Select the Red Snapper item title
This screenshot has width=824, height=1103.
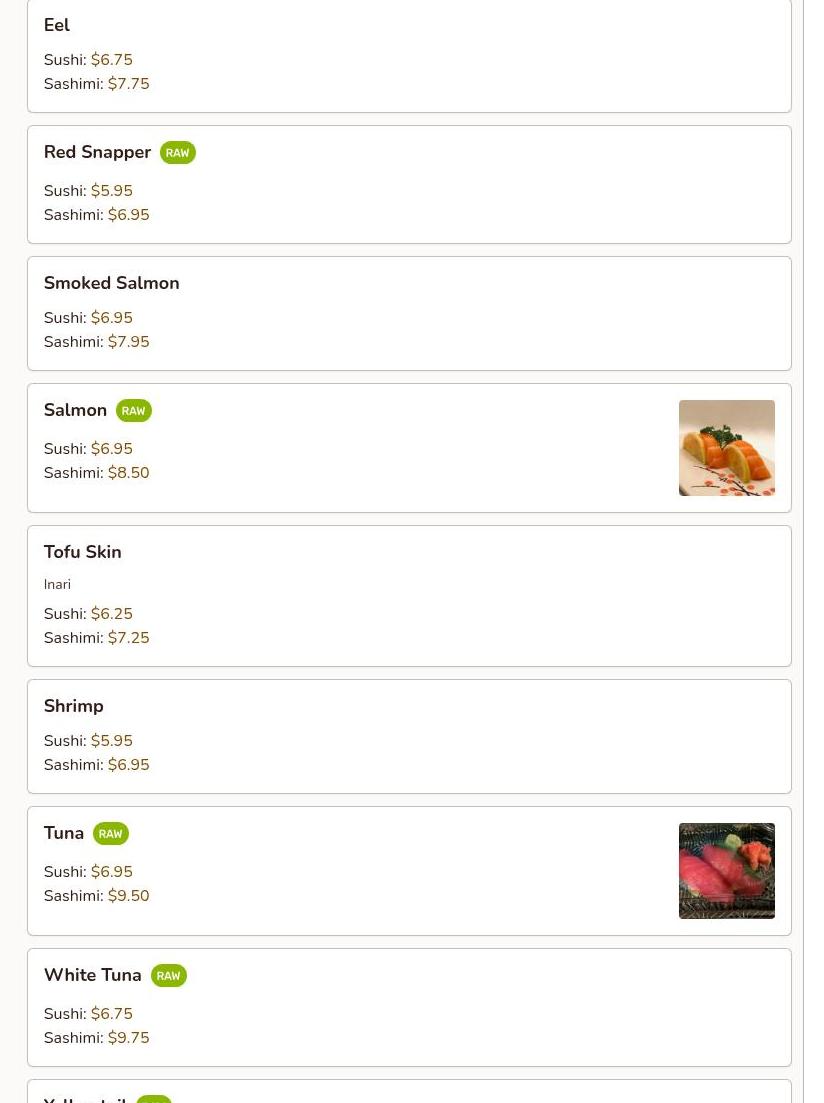point(97,152)
